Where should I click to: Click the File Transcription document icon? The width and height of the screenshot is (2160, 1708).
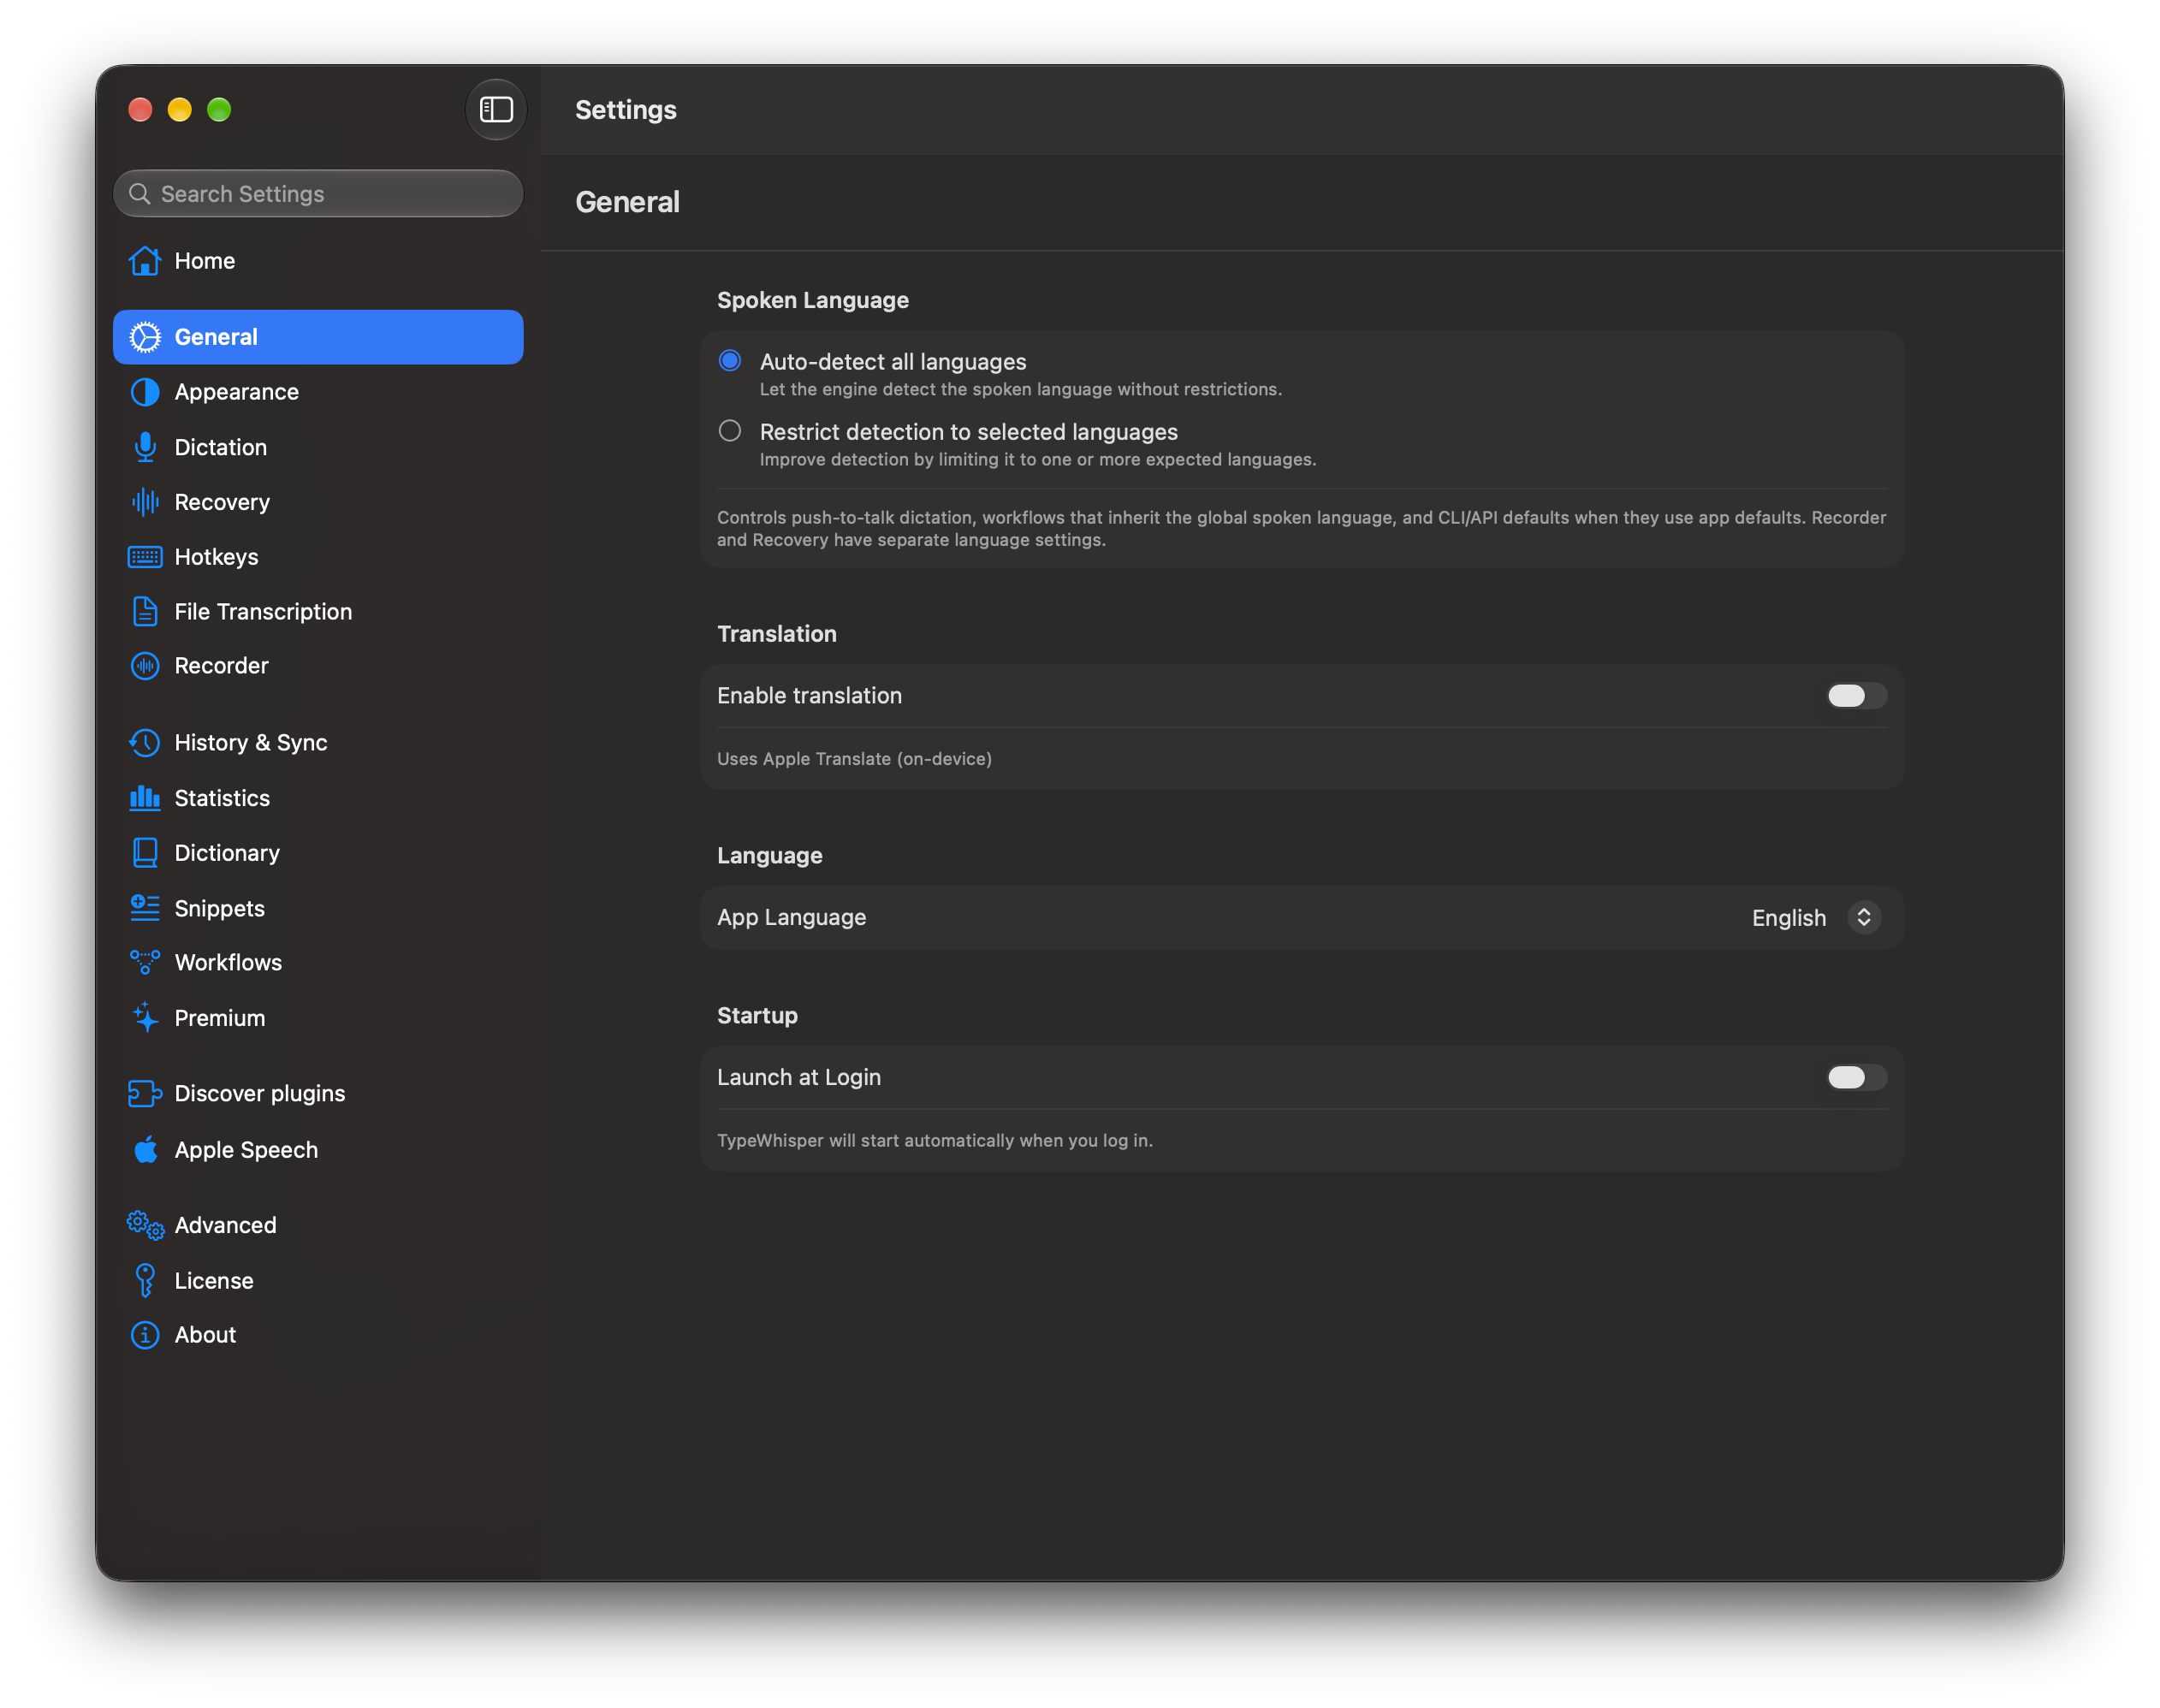pos(145,611)
